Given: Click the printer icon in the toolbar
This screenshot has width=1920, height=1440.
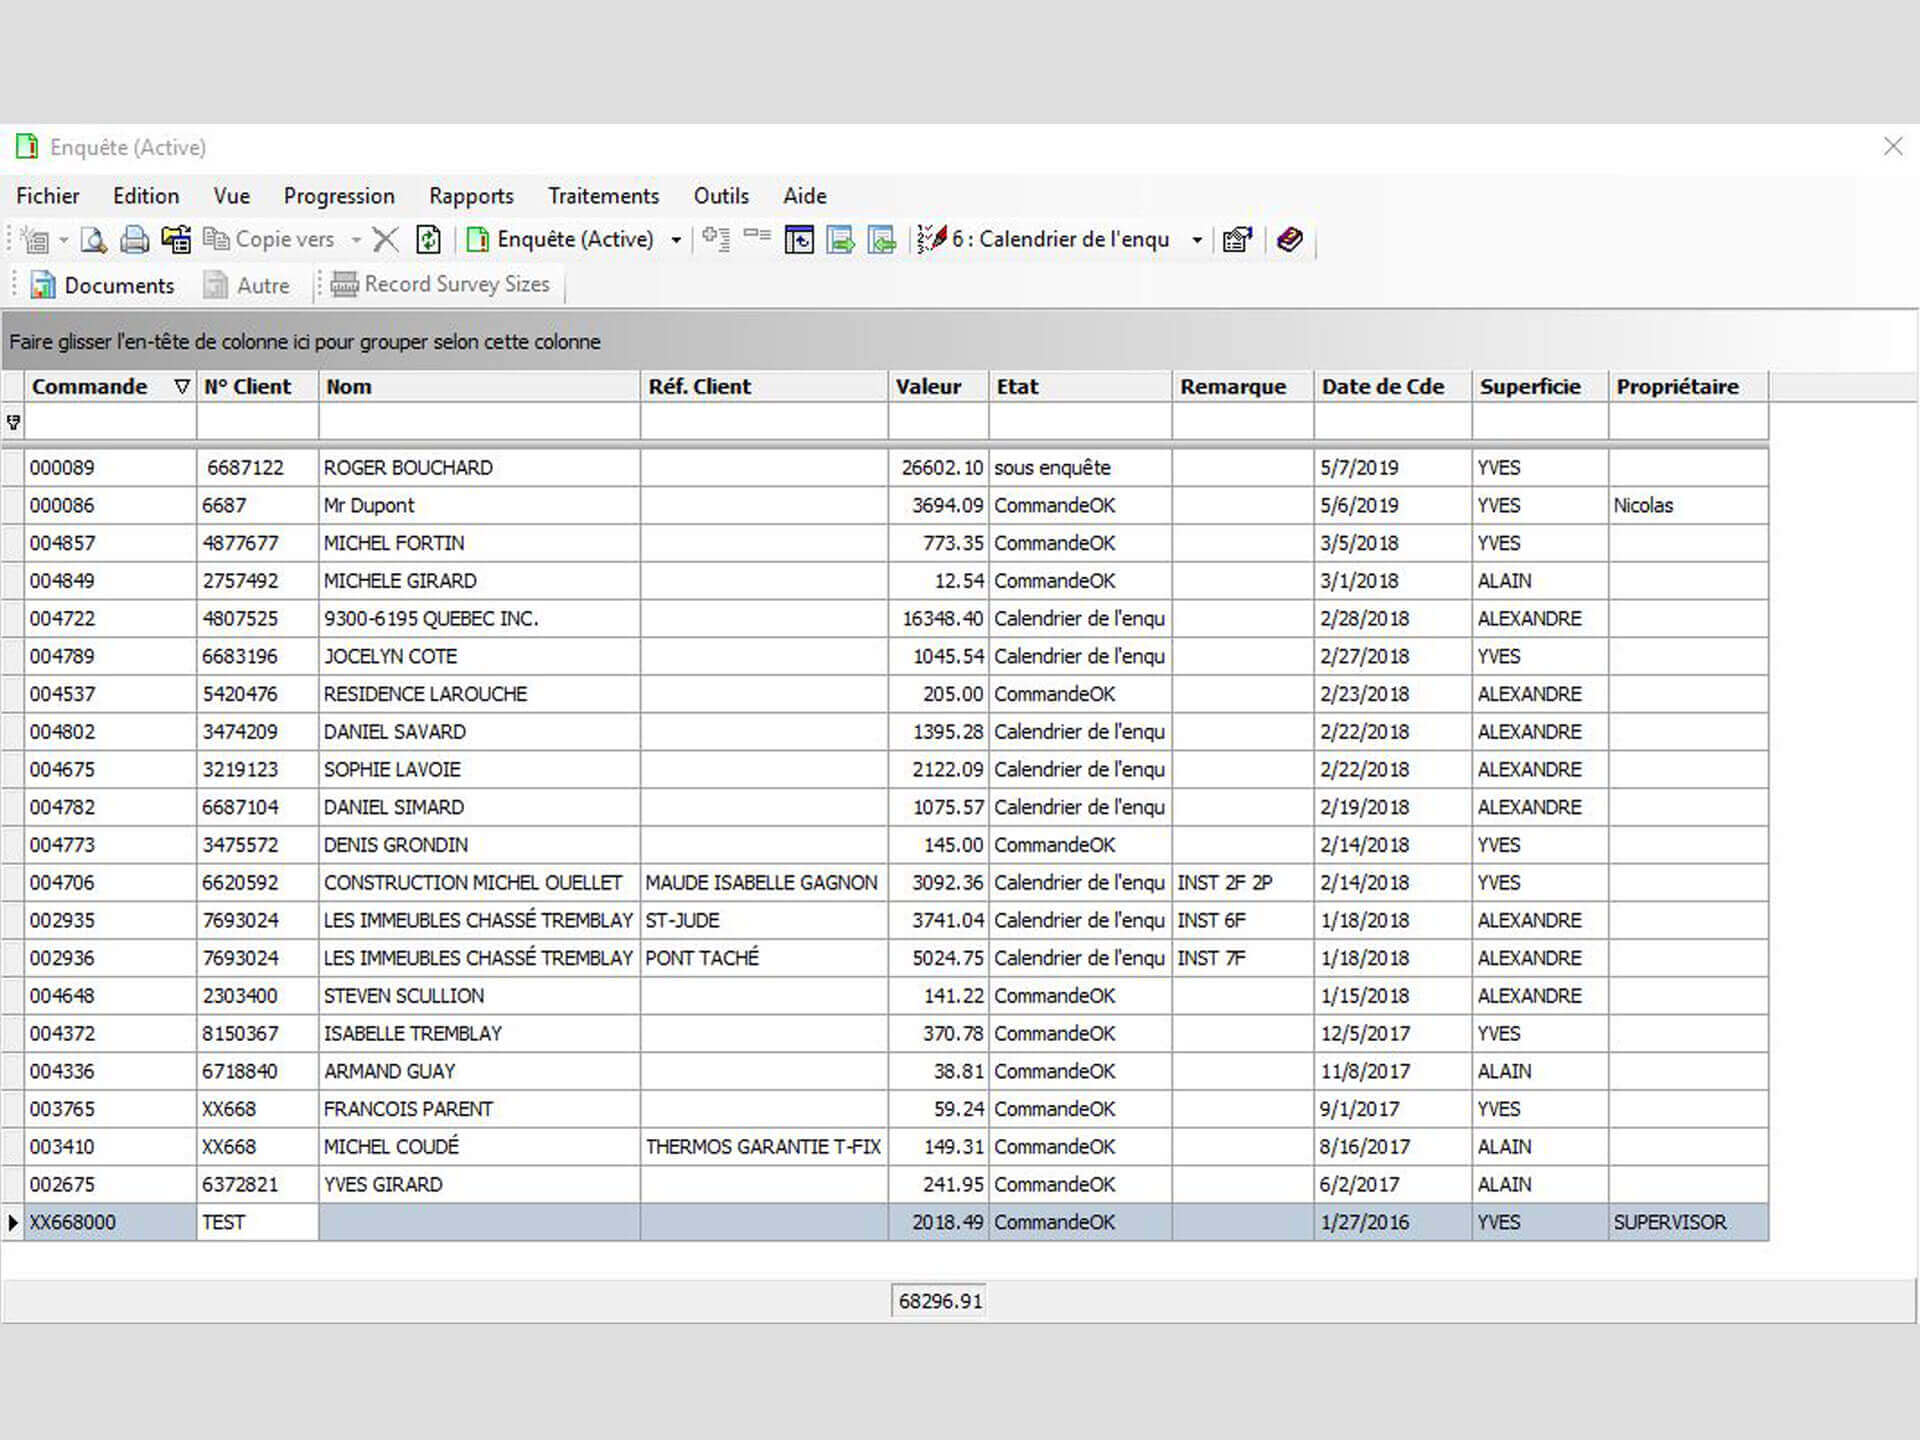Looking at the screenshot, I should point(134,240).
